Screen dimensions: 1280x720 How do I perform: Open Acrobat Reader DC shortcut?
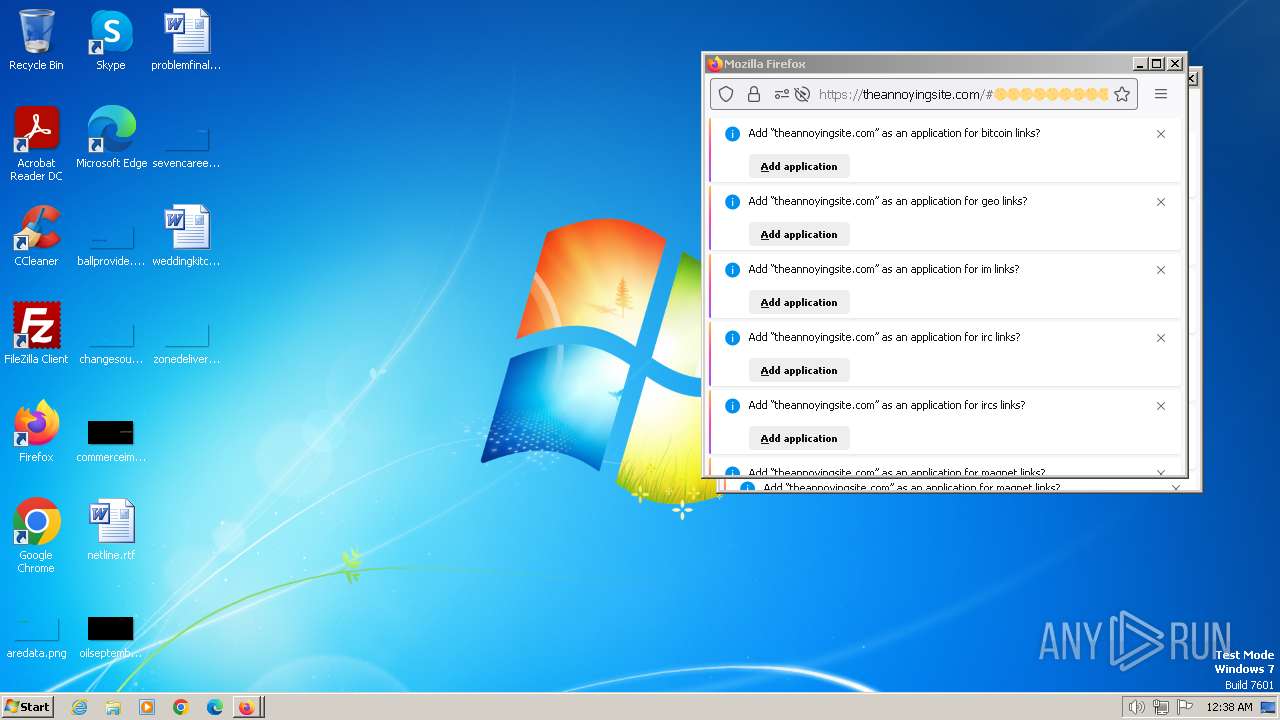(36, 144)
